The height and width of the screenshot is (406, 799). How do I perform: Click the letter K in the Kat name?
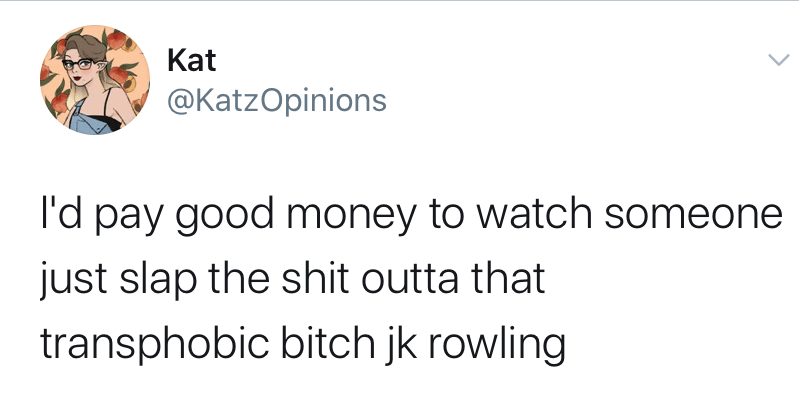click(176, 60)
